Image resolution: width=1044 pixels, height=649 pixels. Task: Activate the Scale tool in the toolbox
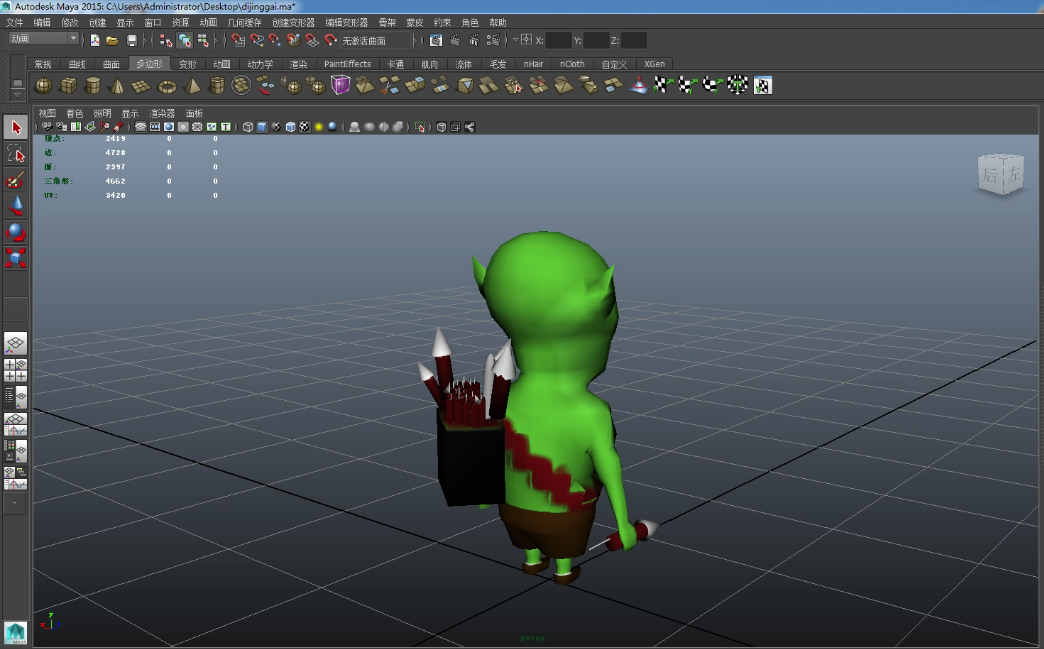[x=16, y=258]
